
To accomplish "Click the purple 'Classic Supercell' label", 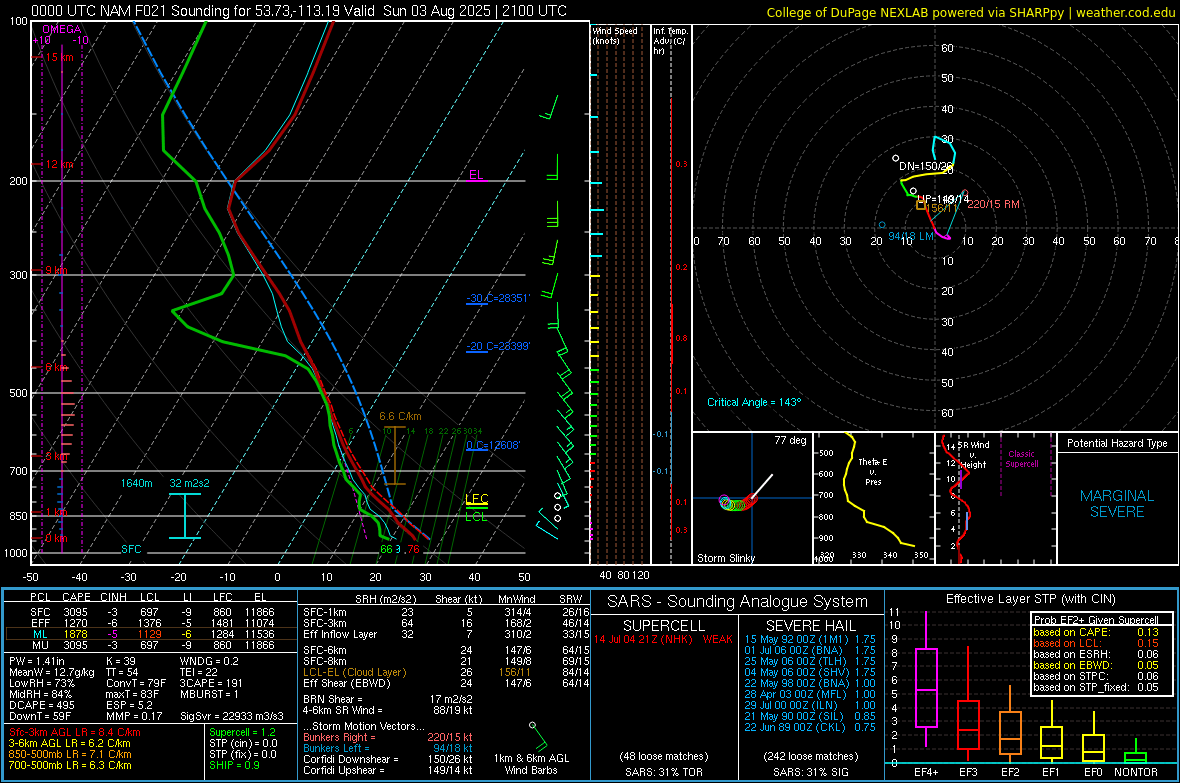I will coord(1021,459).
